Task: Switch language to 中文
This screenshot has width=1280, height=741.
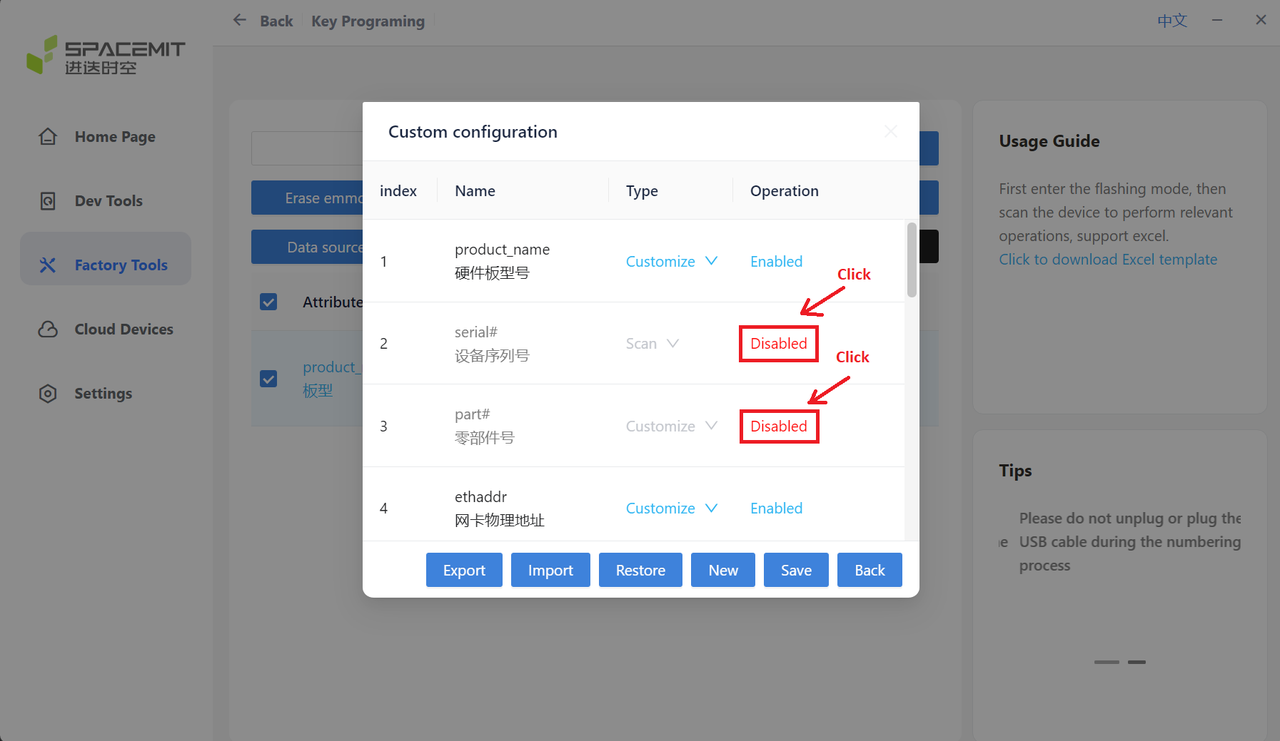Action: 1172,20
